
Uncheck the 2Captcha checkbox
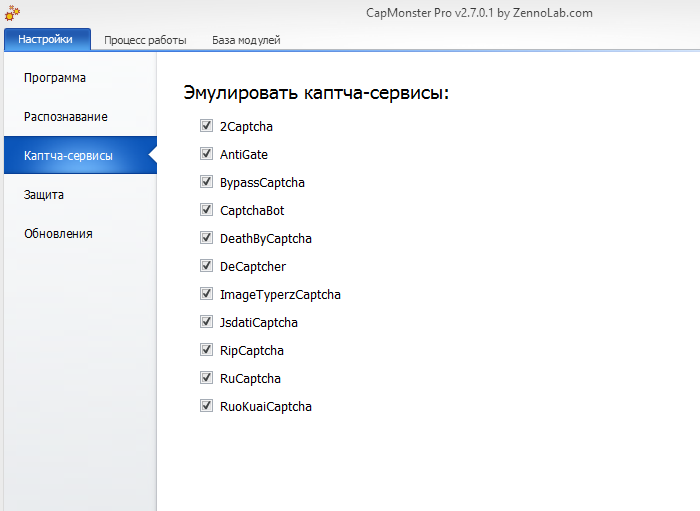tap(206, 126)
